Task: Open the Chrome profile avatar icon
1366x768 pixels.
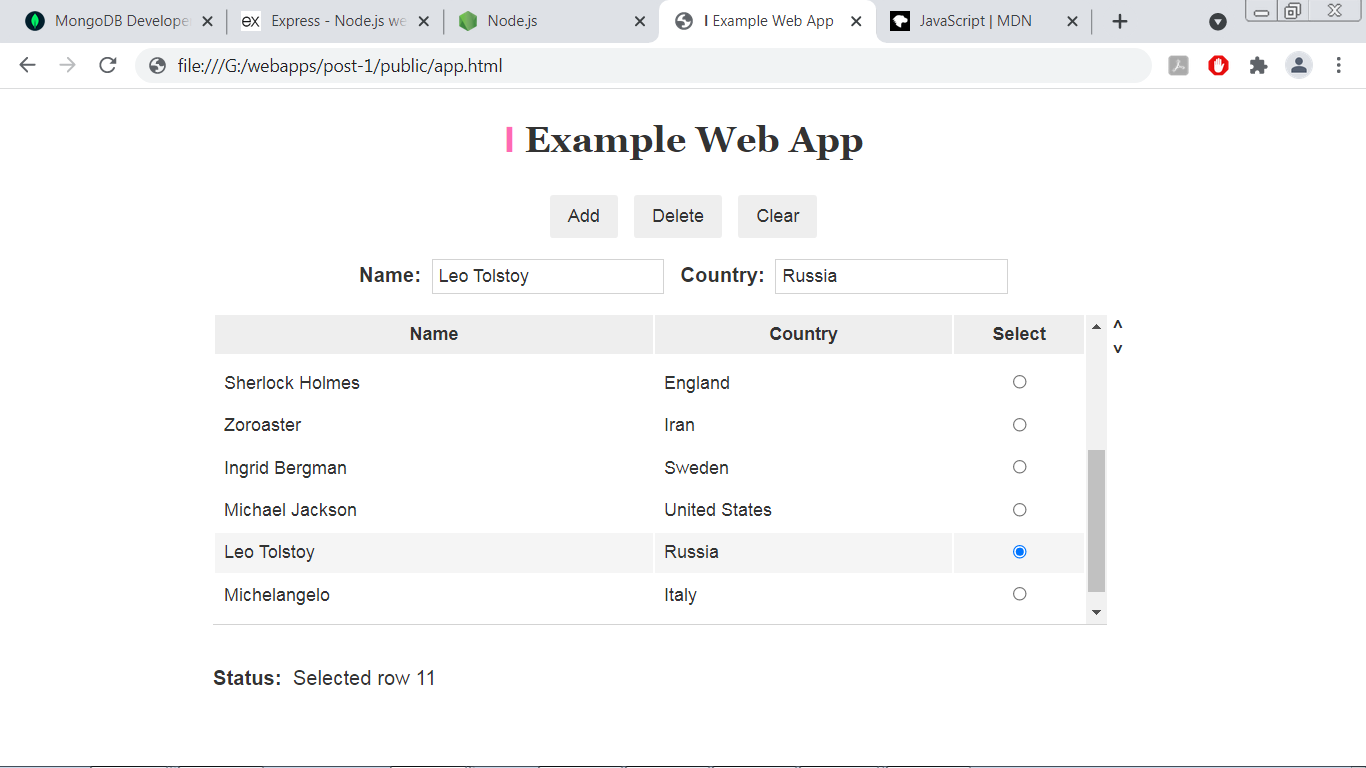Action: [x=1298, y=66]
